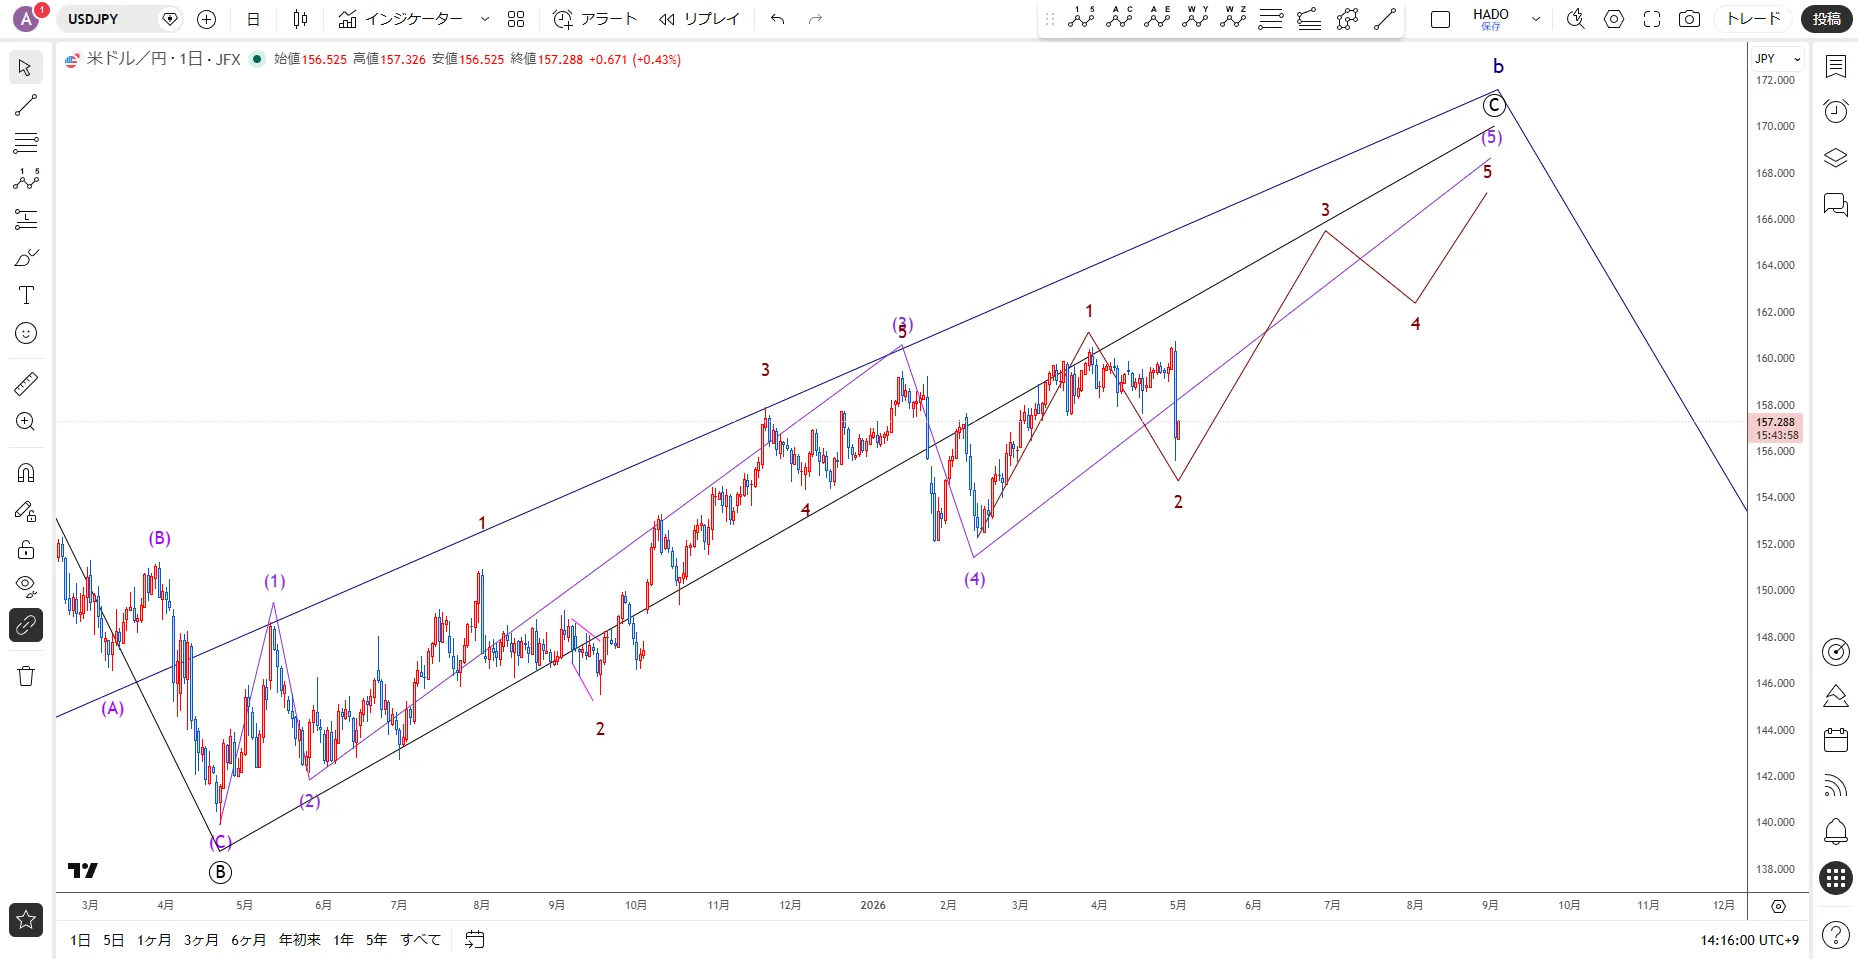Select the trend line drawing tool

click(26, 105)
